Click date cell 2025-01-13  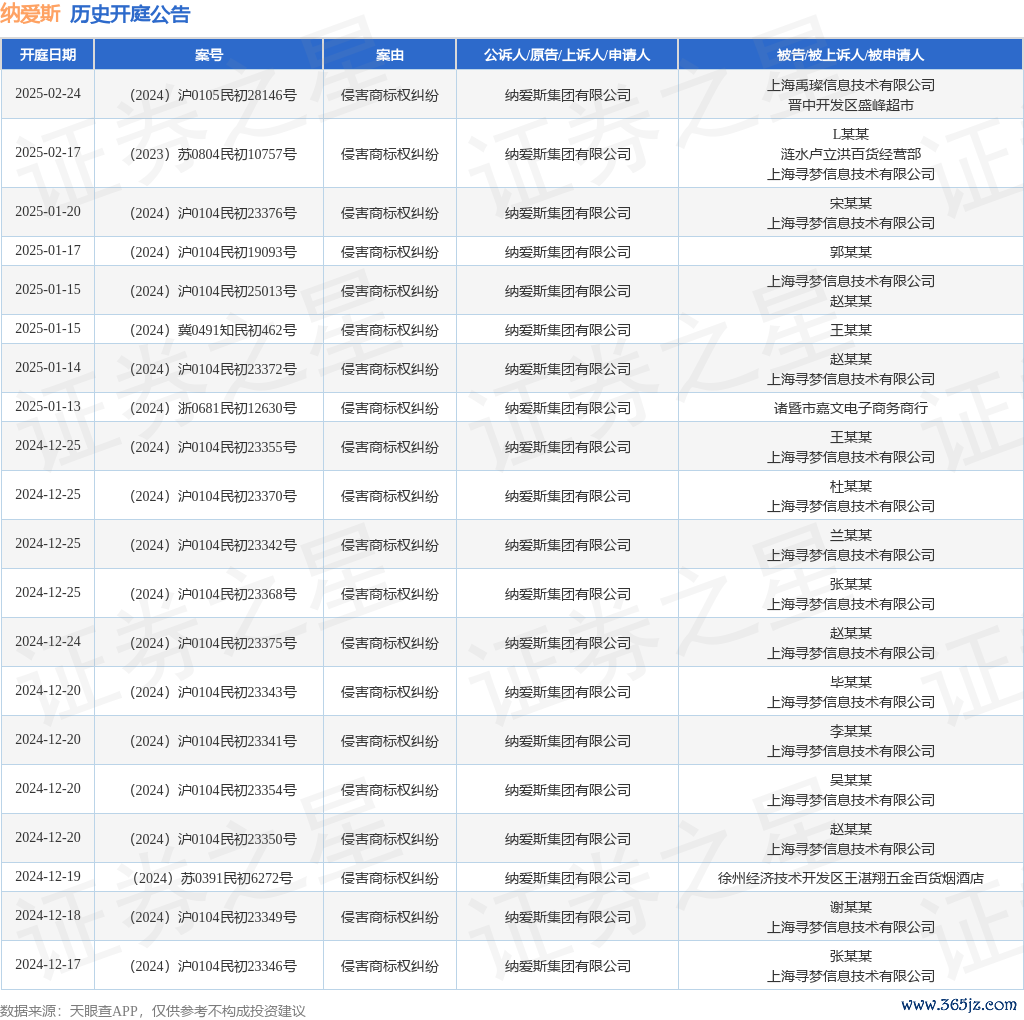[x=48, y=406]
